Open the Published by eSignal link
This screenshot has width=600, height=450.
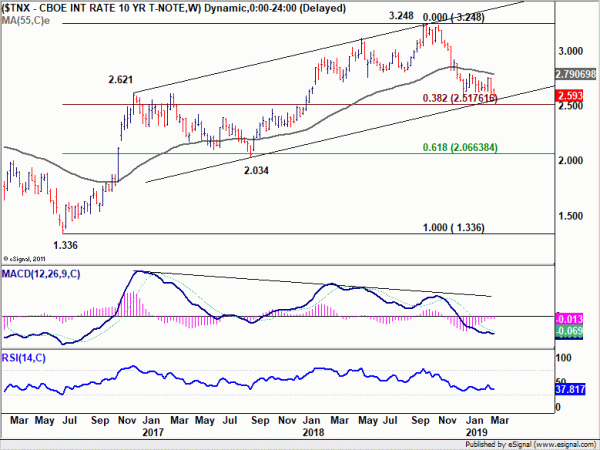(x=531, y=445)
